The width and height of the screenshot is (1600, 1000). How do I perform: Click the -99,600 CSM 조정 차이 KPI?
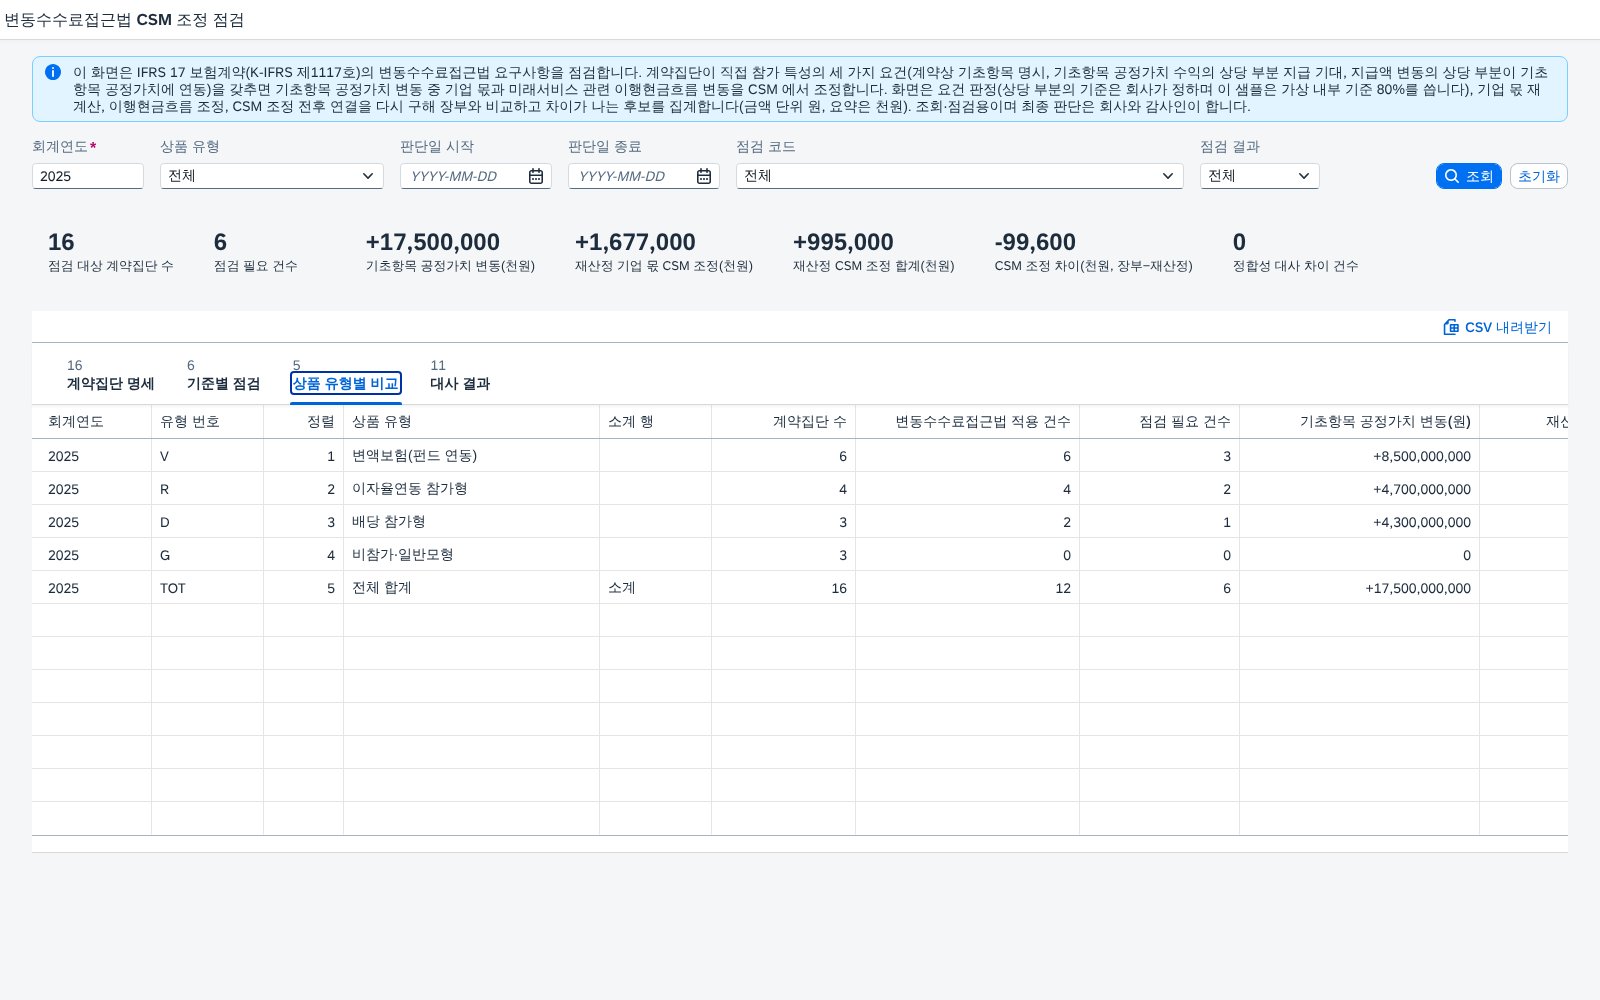coord(1093,251)
